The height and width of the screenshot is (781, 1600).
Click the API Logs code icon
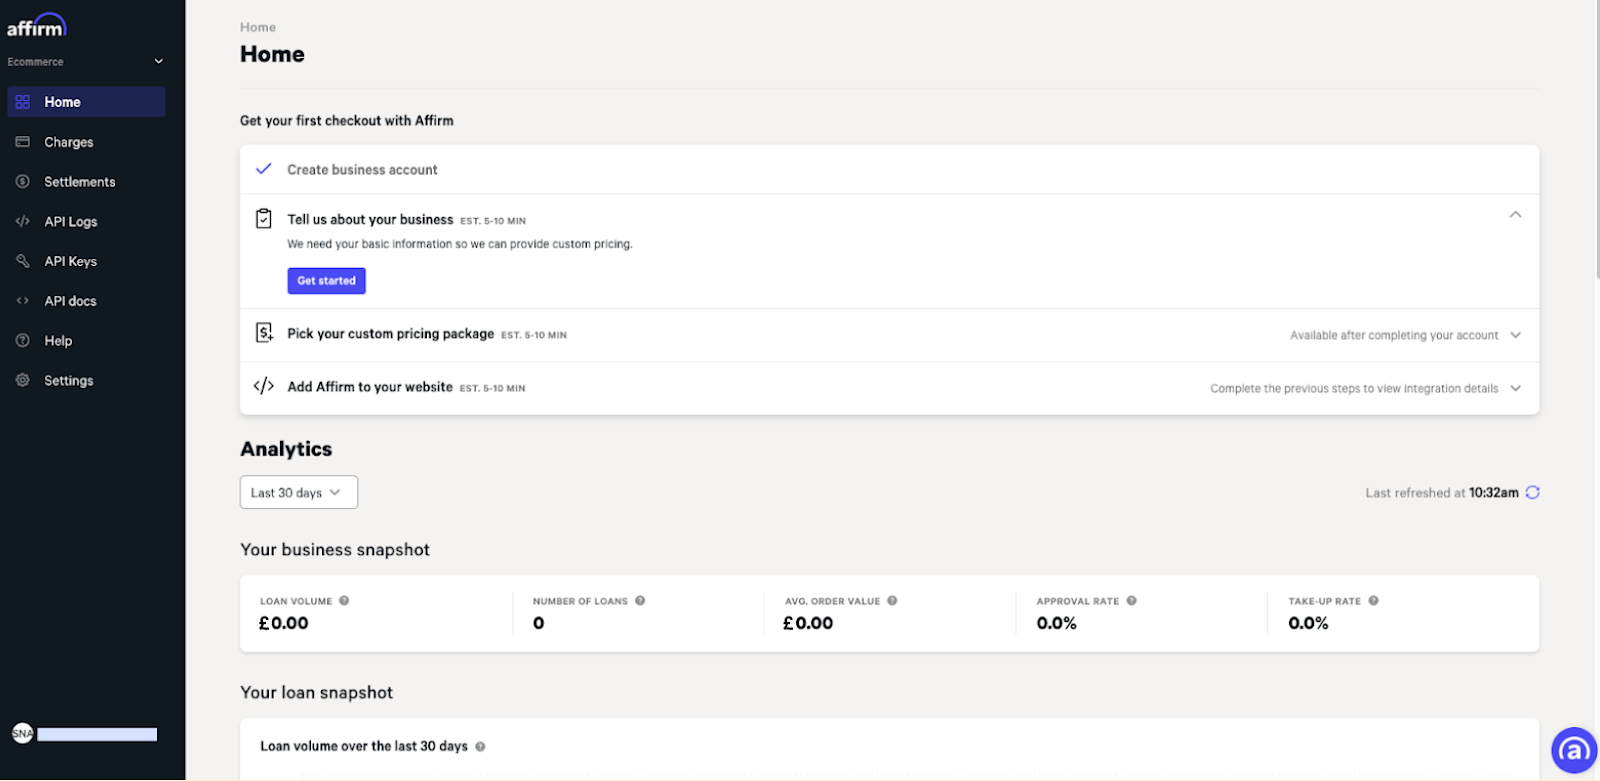click(x=22, y=221)
